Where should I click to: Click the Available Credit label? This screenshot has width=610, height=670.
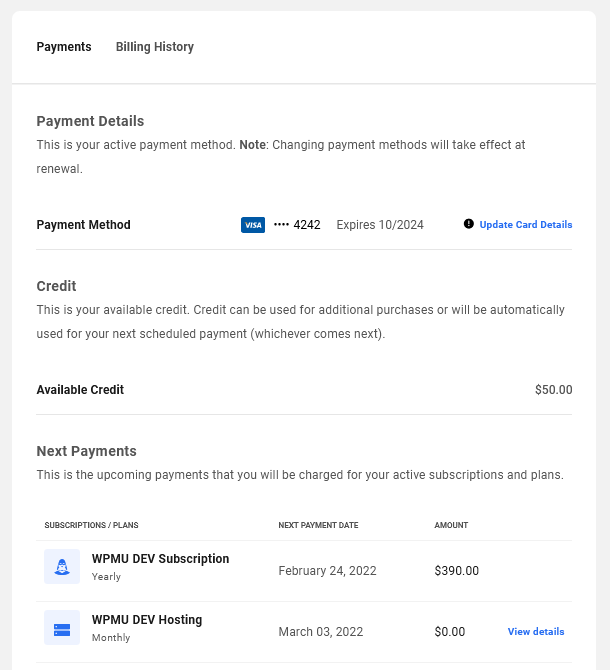pyautogui.click(x=80, y=390)
